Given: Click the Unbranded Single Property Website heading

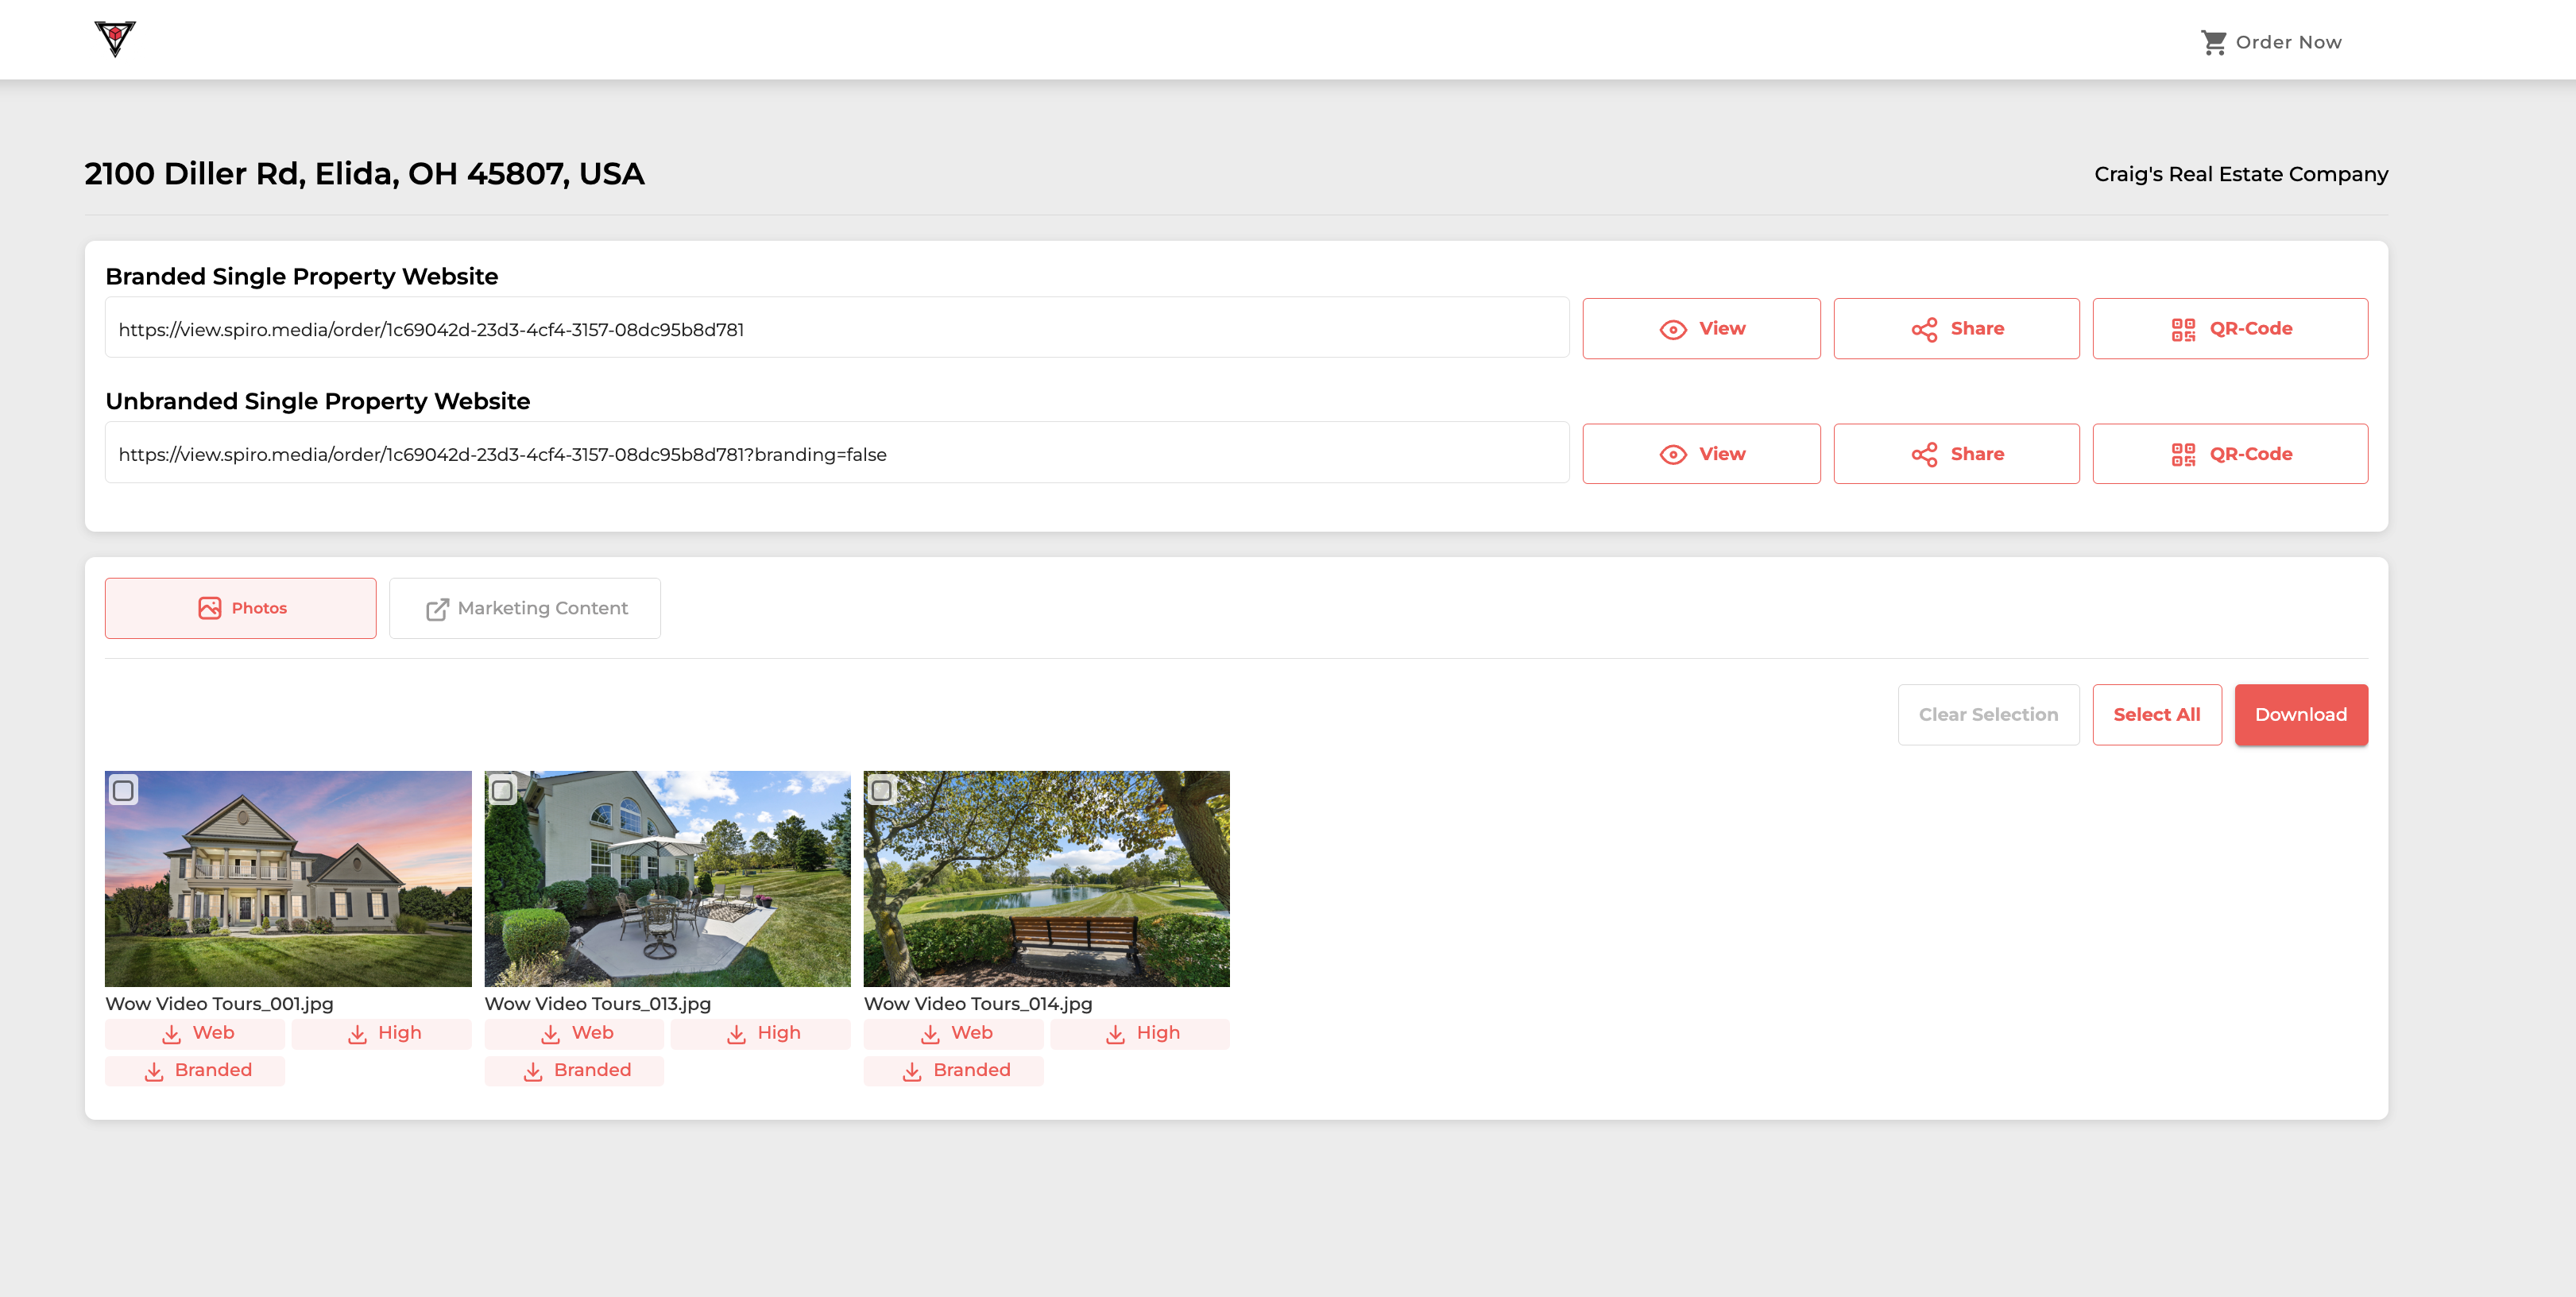Looking at the screenshot, I should pos(318,401).
